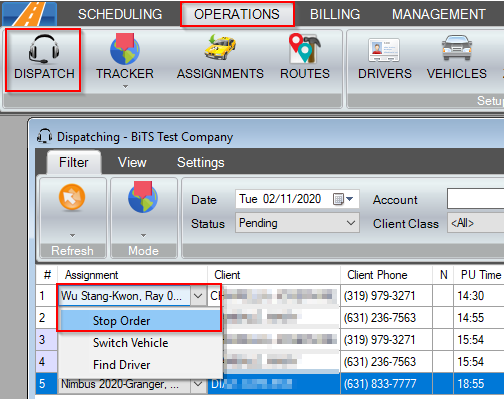Click the road logo application icon

coord(29,14)
